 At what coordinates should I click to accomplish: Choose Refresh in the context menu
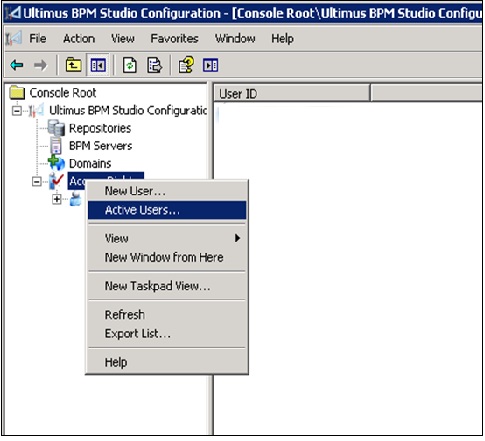click(x=167, y=314)
